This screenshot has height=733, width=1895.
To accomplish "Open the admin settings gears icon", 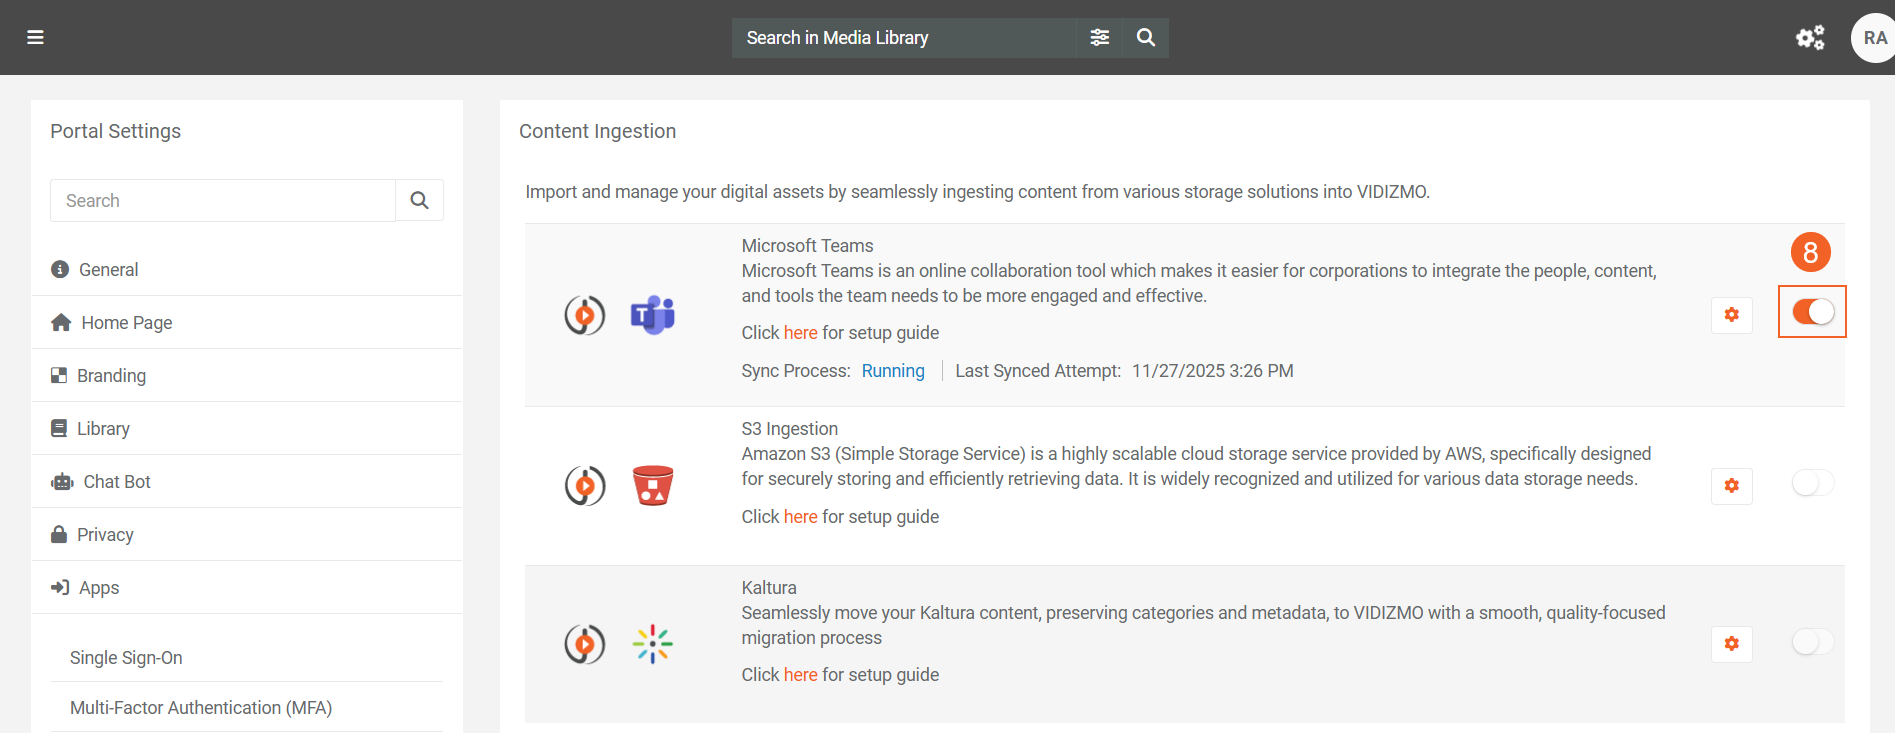I will [1810, 38].
